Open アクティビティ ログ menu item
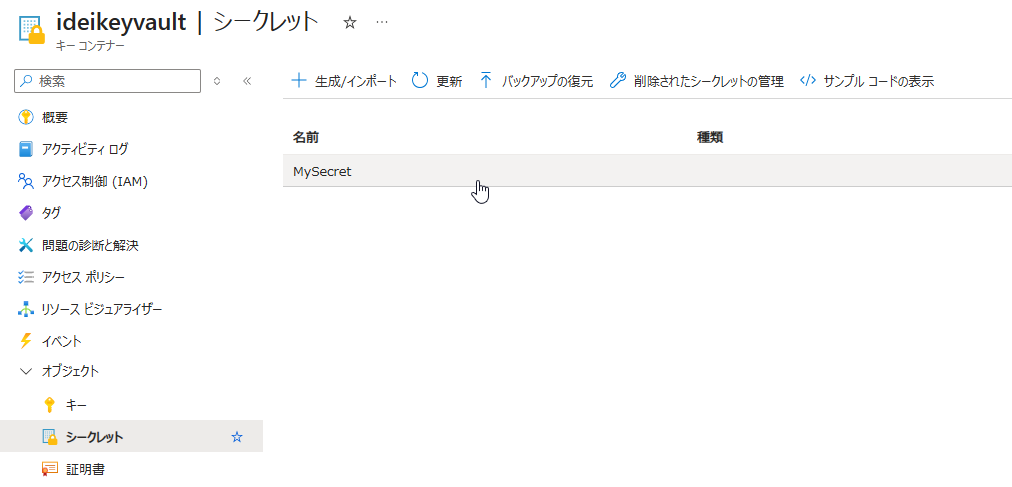The image size is (1012, 487). point(85,150)
